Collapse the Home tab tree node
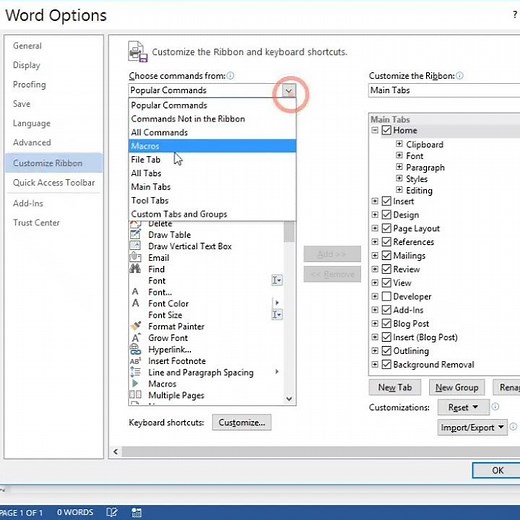520x520 pixels. click(375, 130)
